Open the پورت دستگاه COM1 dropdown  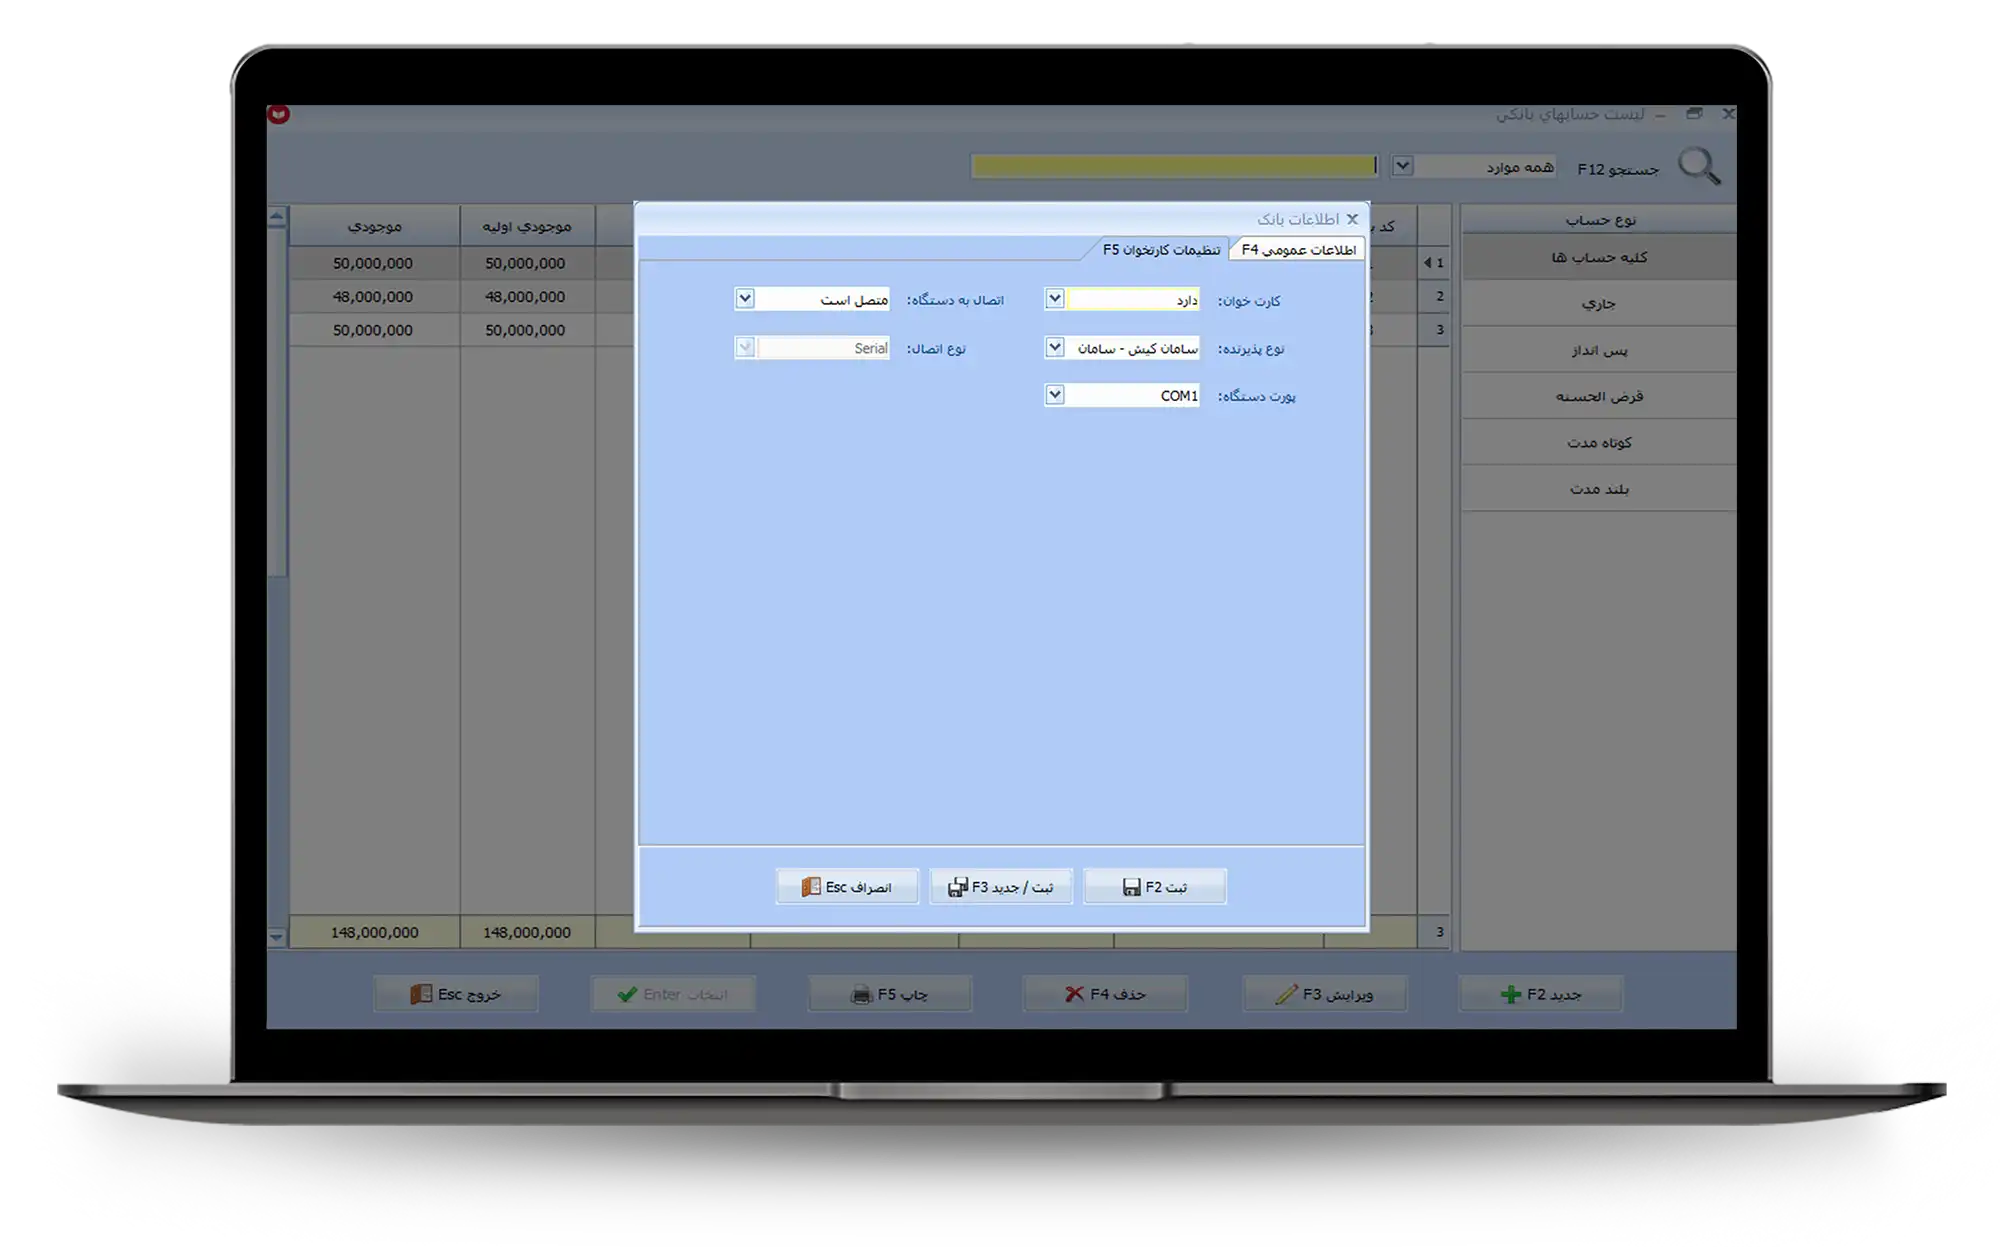tap(1054, 395)
